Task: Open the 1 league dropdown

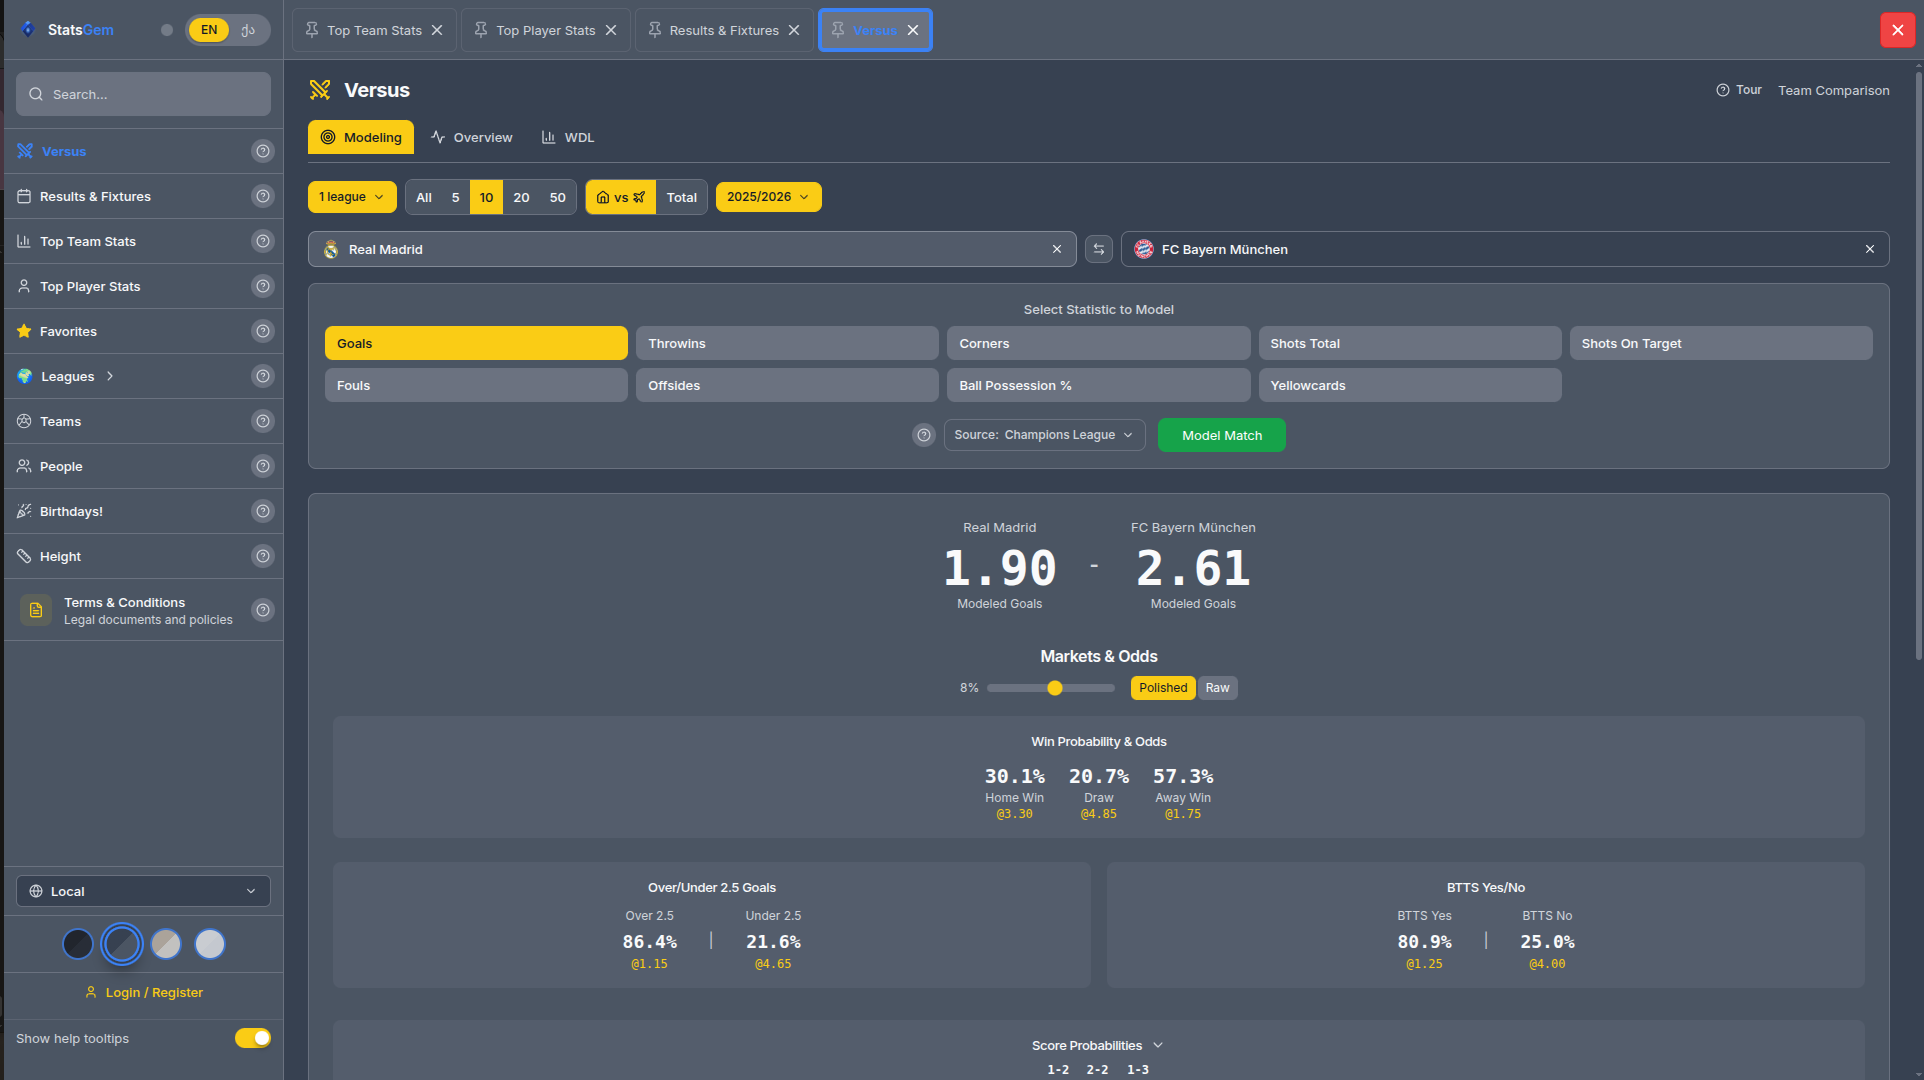Action: tap(351, 197)
